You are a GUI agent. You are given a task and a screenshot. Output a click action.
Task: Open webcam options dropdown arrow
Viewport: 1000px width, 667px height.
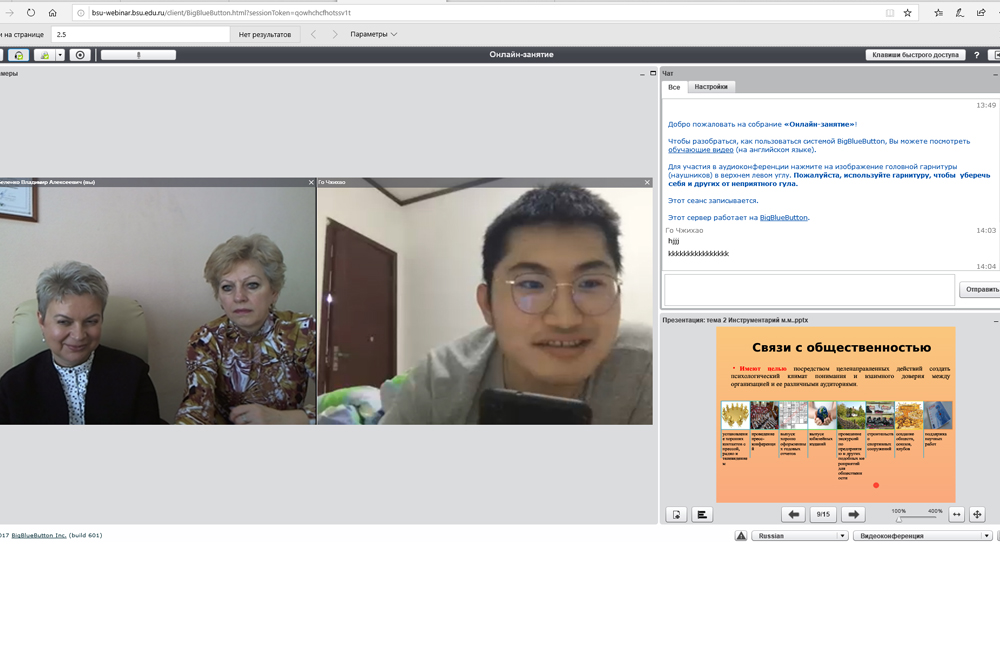[x=60, y=55]
